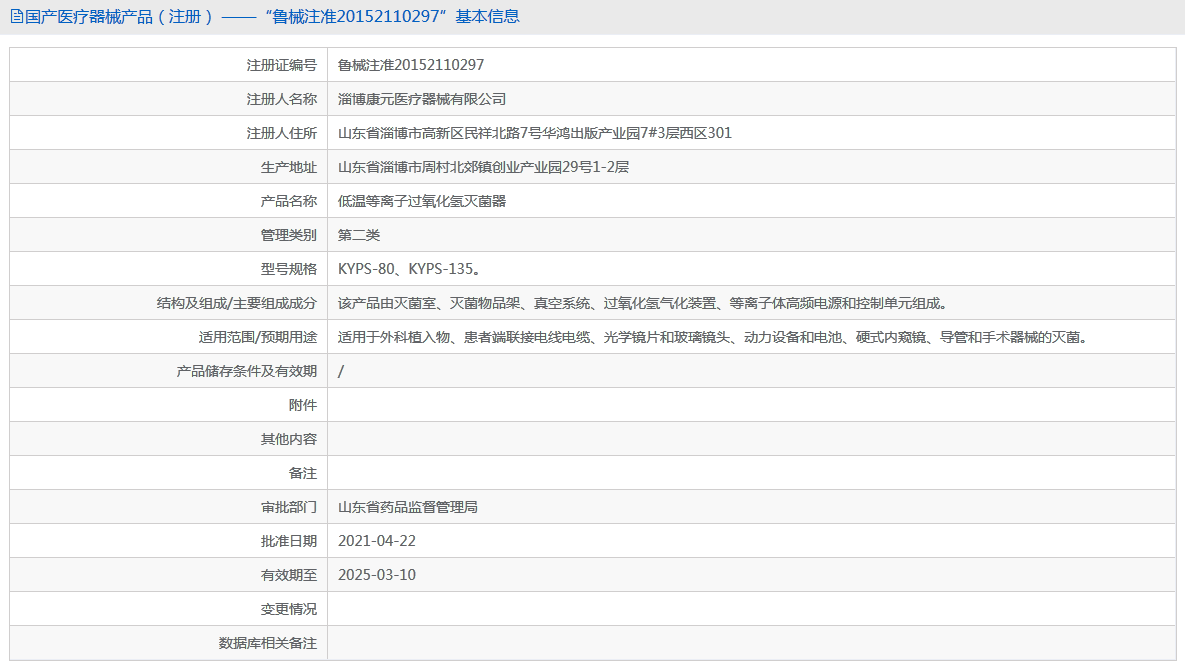This screenshot has width=1185, height=666.
Task: Click the 注册证编号 label cell
Action: (281, 65)
